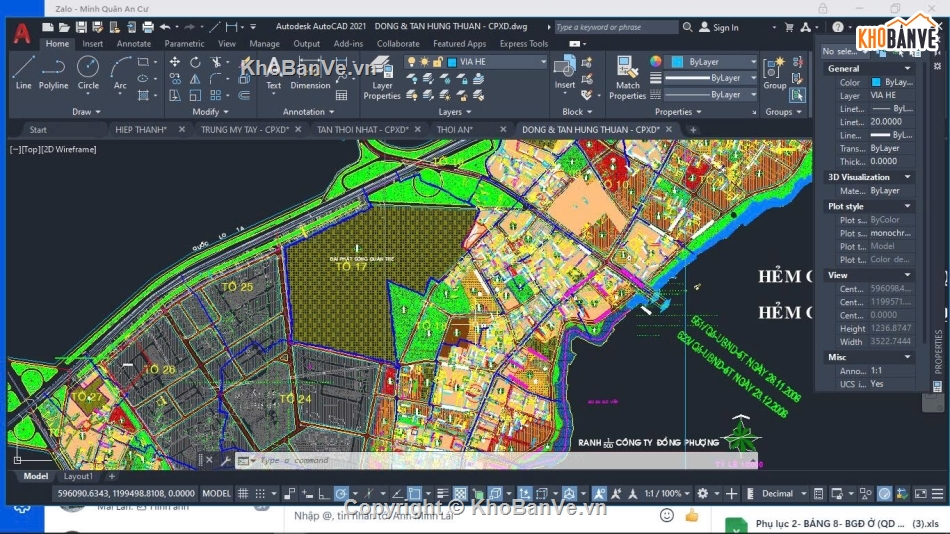Click the Hatch tool icon

pos(144,95)
